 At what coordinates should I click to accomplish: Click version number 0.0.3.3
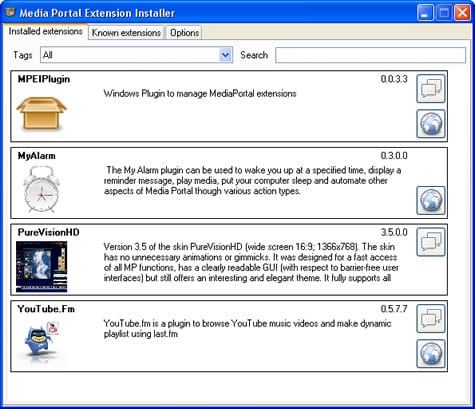point(394,79)
